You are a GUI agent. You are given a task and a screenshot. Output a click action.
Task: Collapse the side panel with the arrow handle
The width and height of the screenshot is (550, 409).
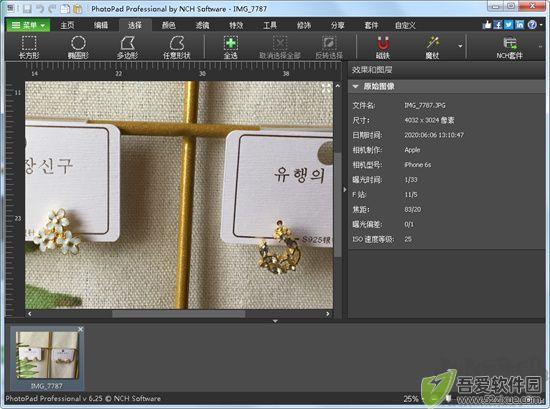tap(344, 190)
